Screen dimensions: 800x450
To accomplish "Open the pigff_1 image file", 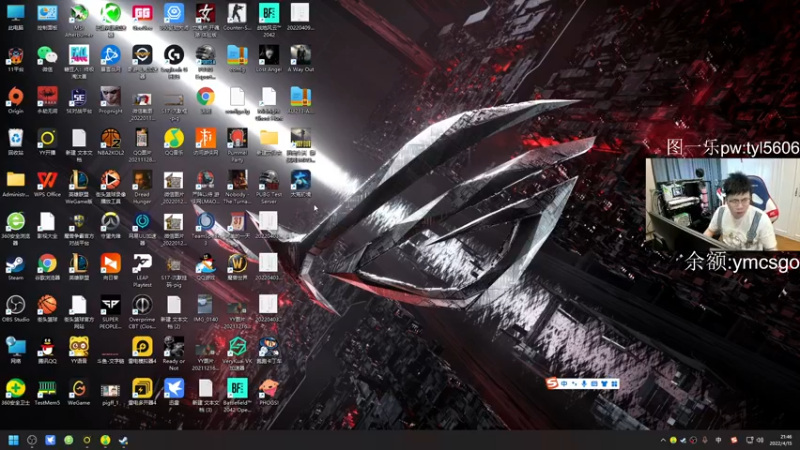I will coord(110,393).
